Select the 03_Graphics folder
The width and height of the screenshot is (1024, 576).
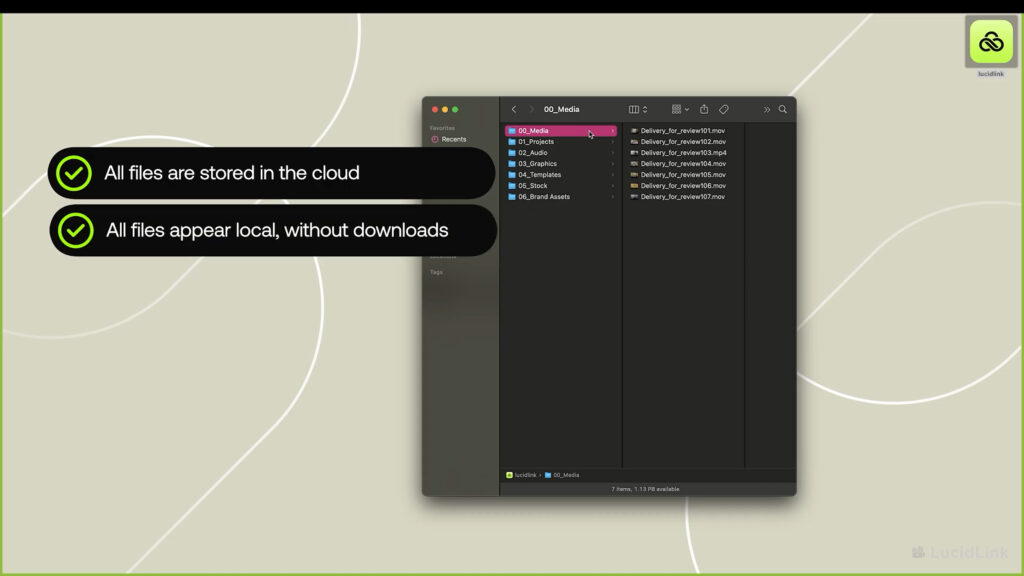click(537, 164)
